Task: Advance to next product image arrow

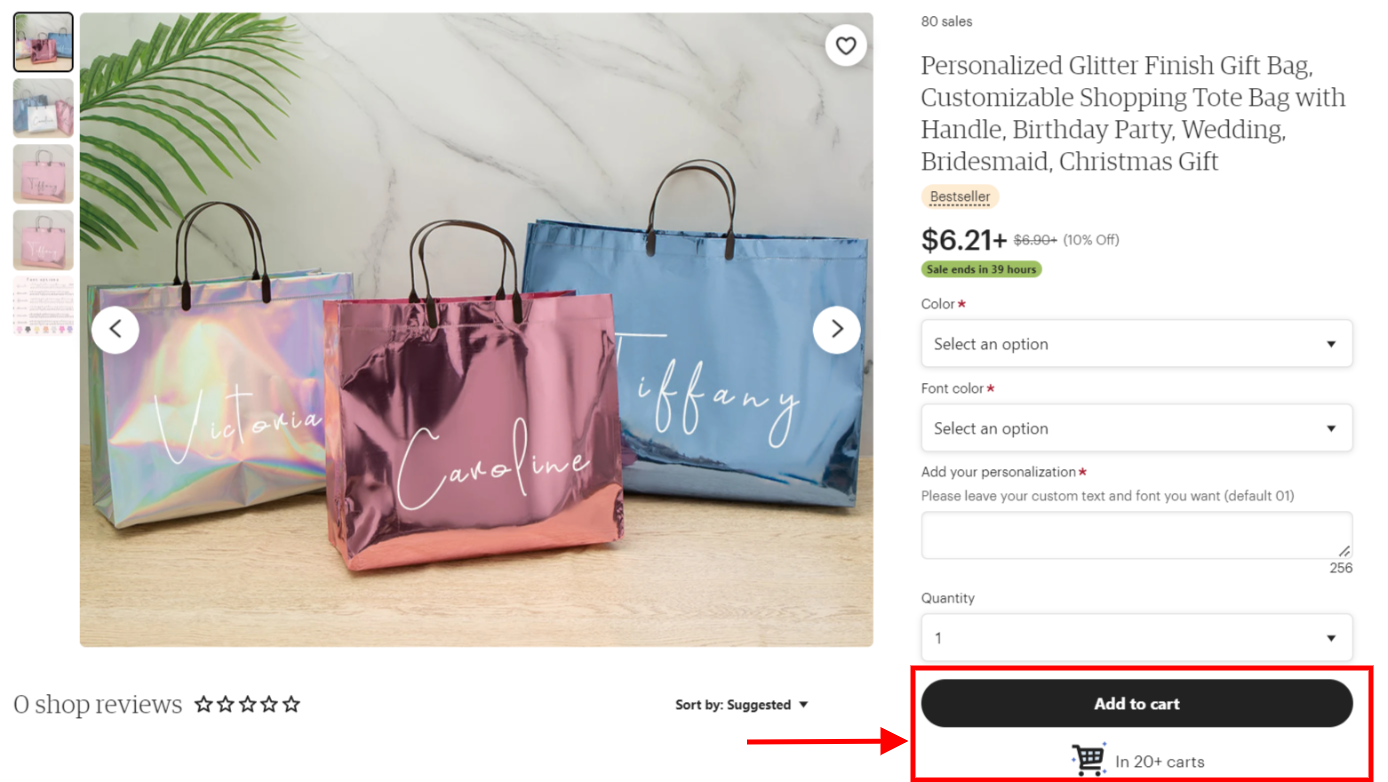Action: click(x=836, y=329)
